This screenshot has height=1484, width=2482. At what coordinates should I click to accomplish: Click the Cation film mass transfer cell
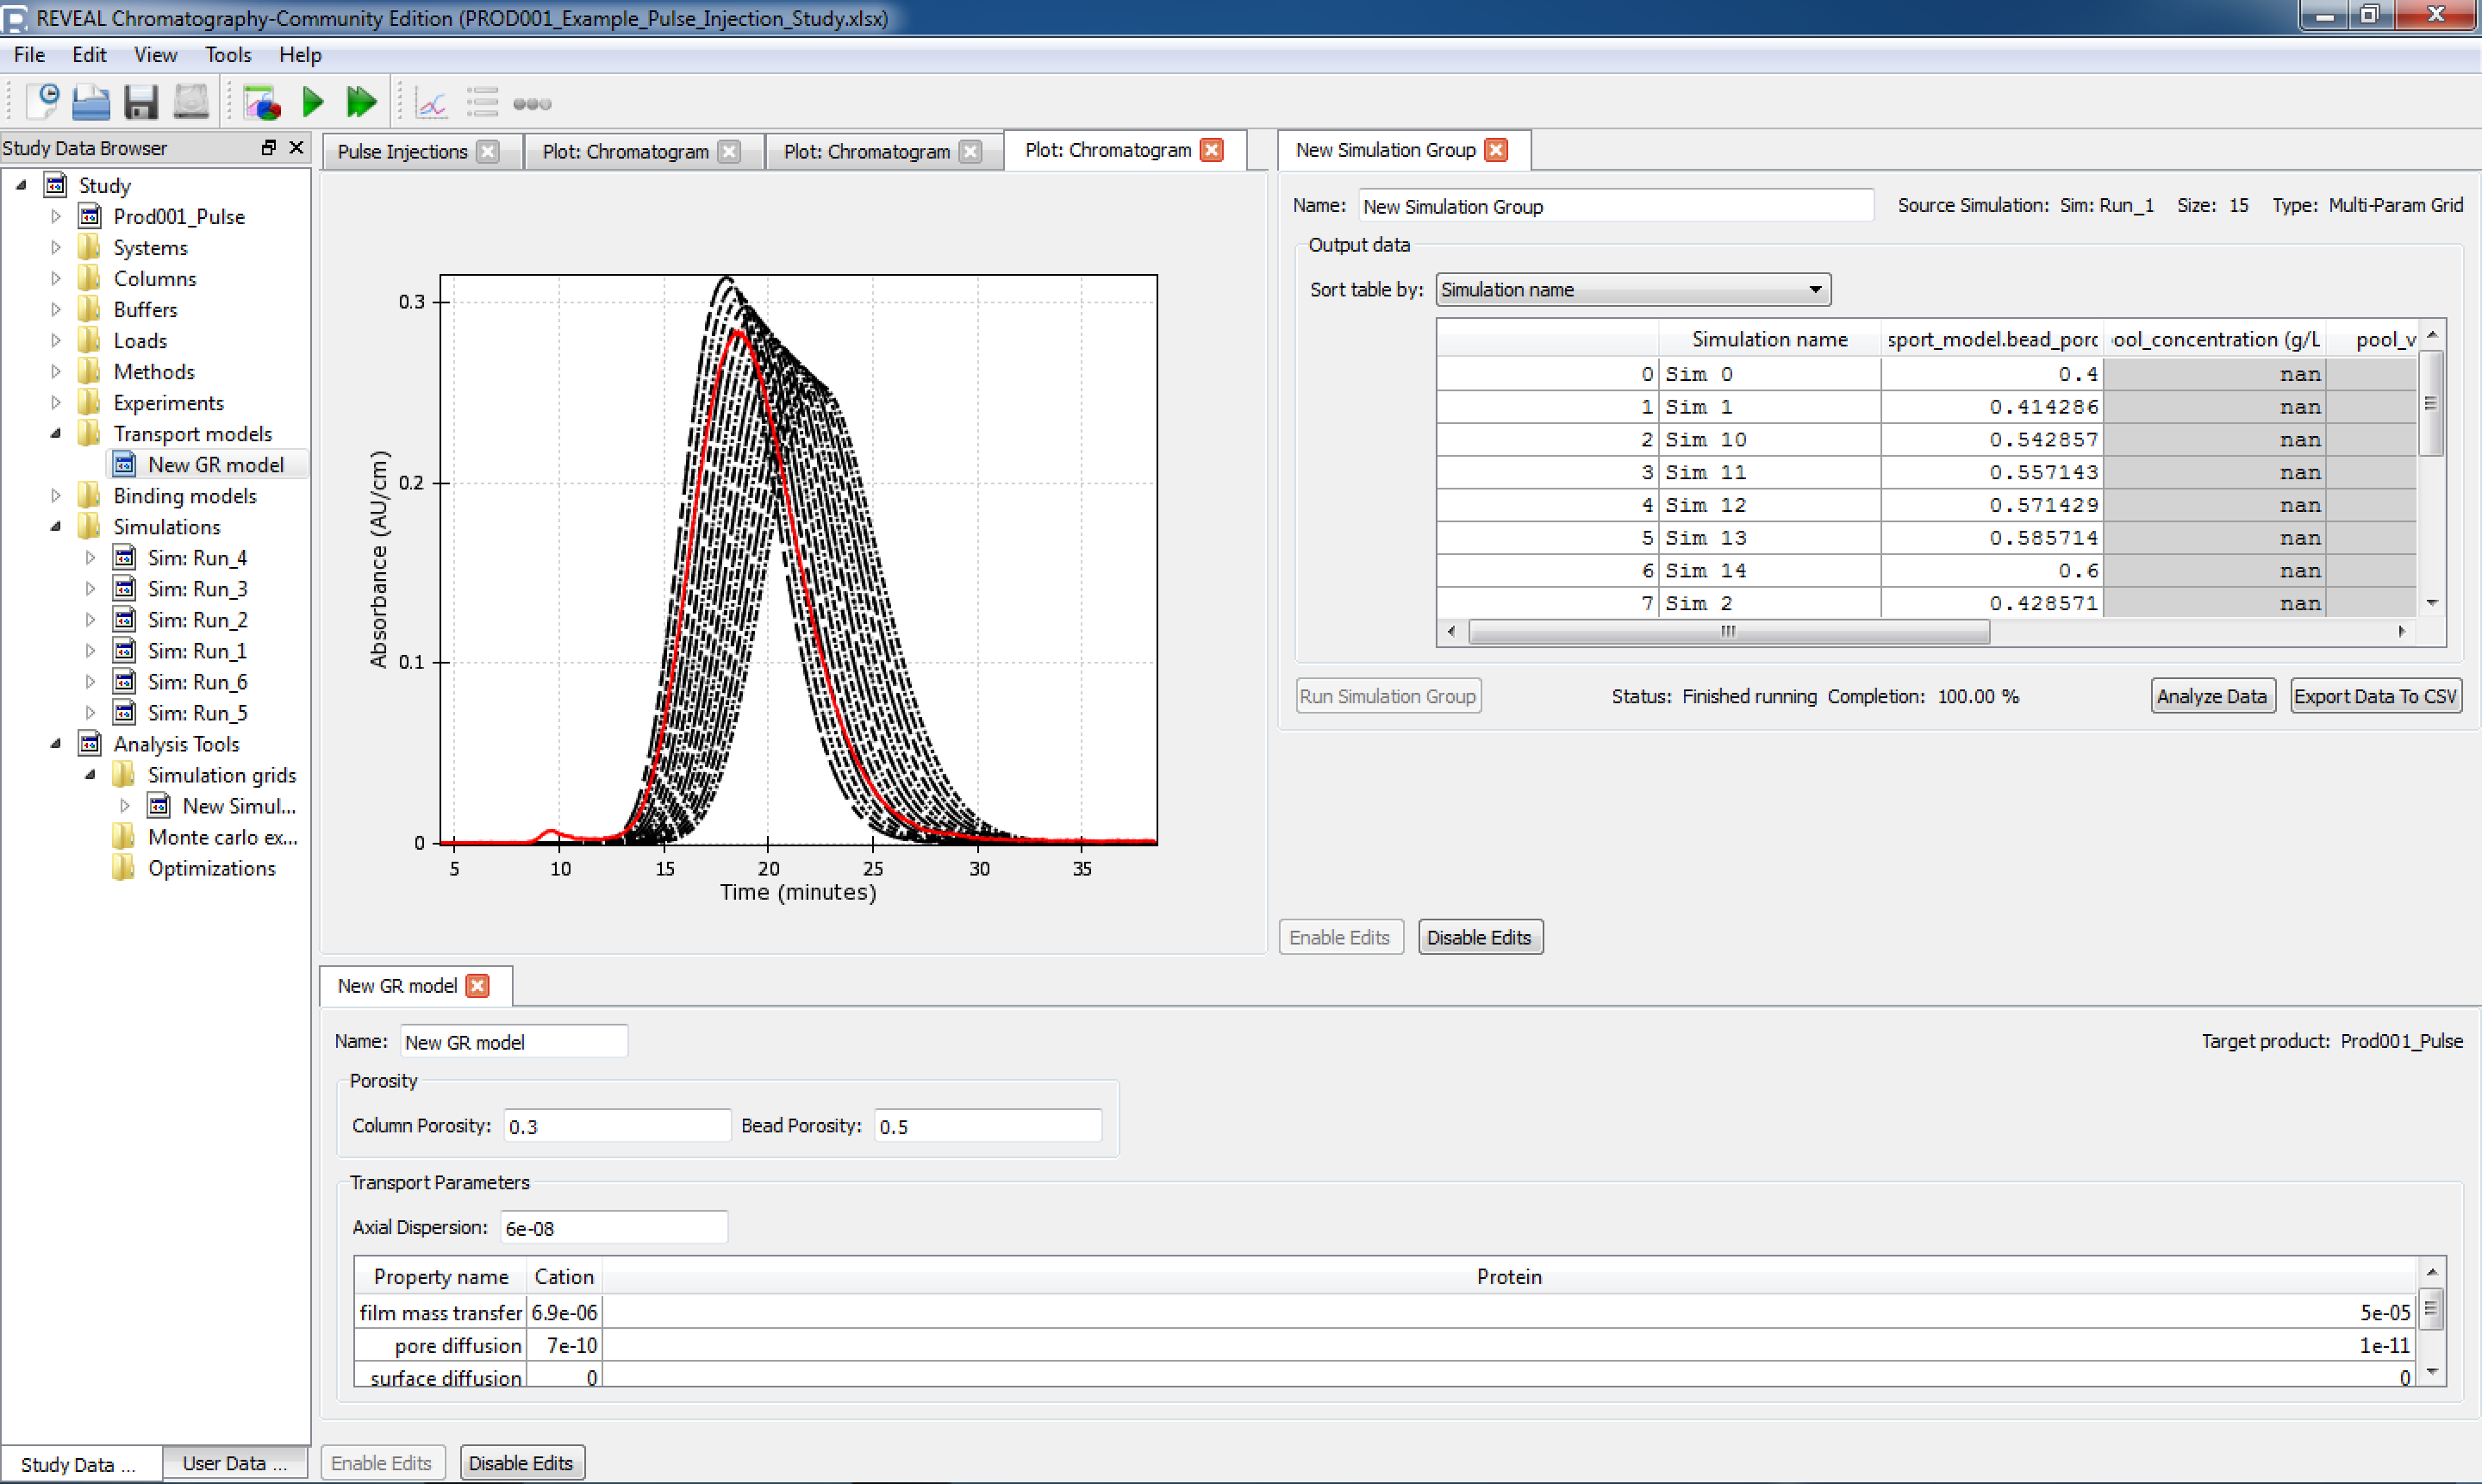click(x=564, y=1312)
